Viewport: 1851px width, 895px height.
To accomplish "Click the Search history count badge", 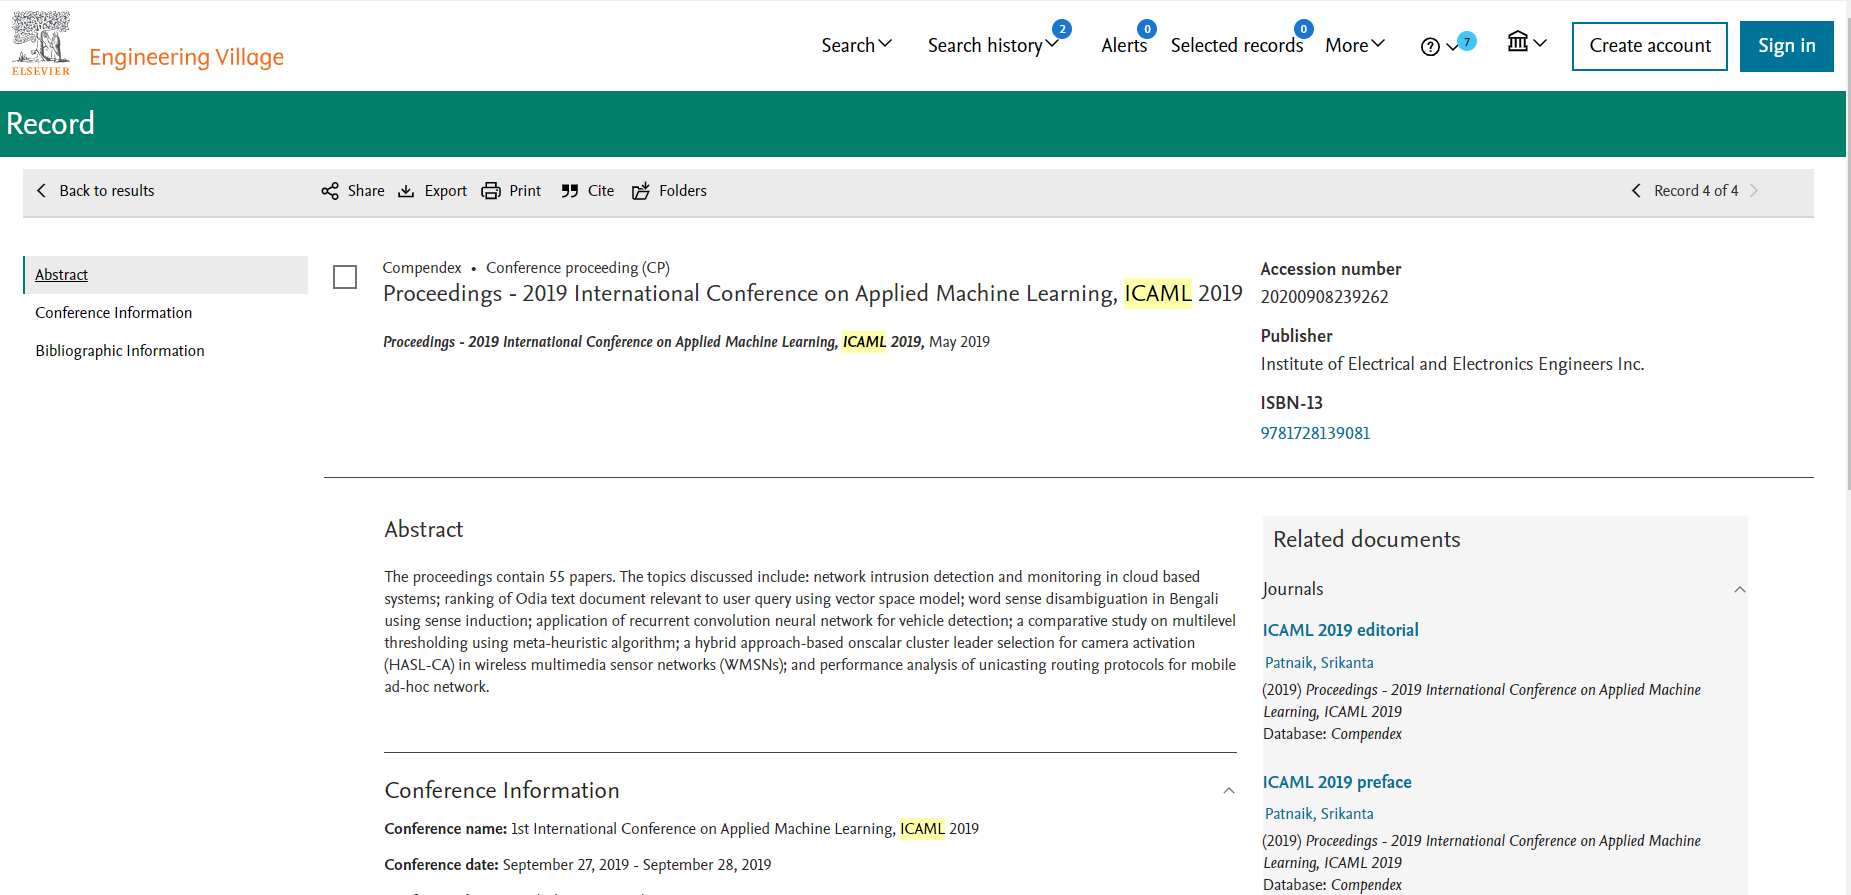I will coord(1062,29).
